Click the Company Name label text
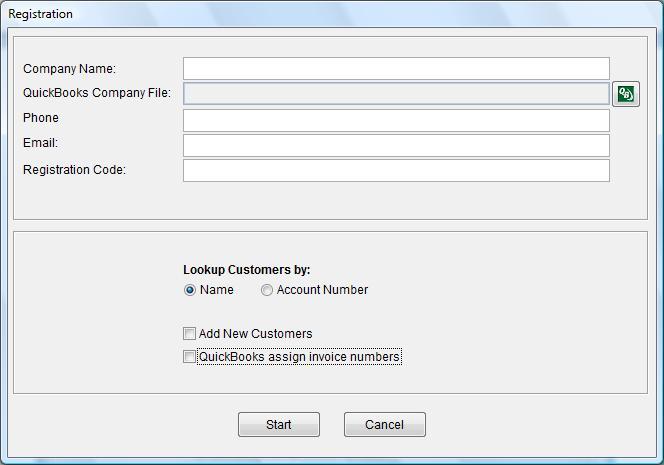This screenshot has height=465, width=664. [x=69, y=69]
